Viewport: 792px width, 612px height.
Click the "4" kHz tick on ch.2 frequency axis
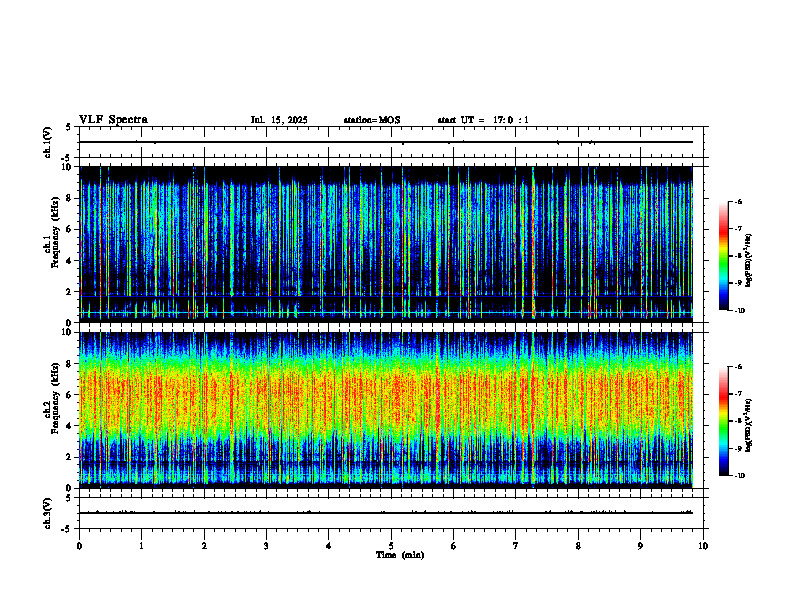(x=70, y=426)
